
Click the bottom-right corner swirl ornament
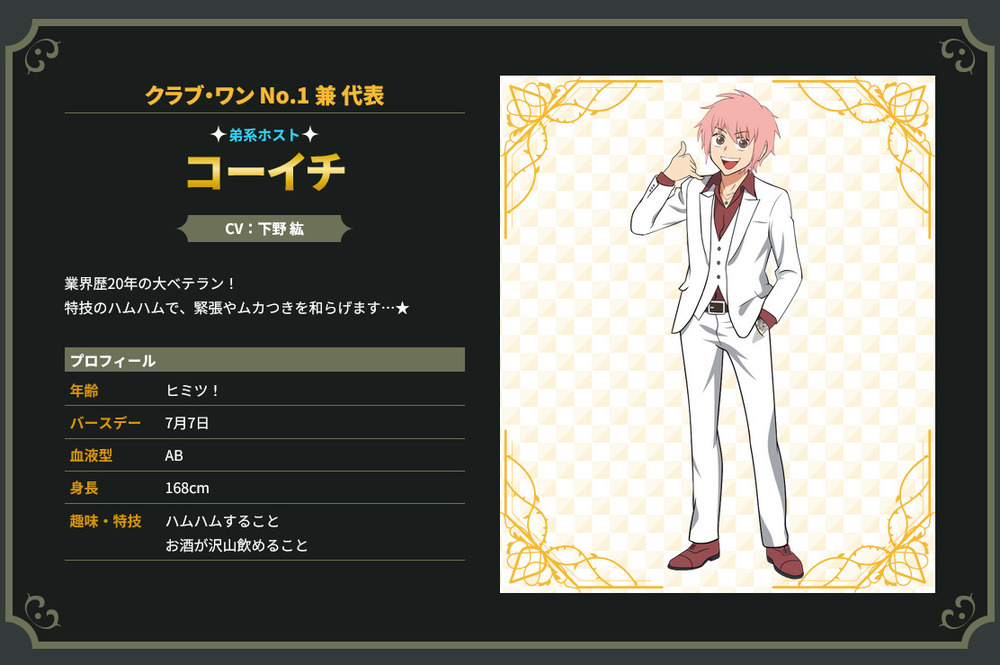point(958,611)
